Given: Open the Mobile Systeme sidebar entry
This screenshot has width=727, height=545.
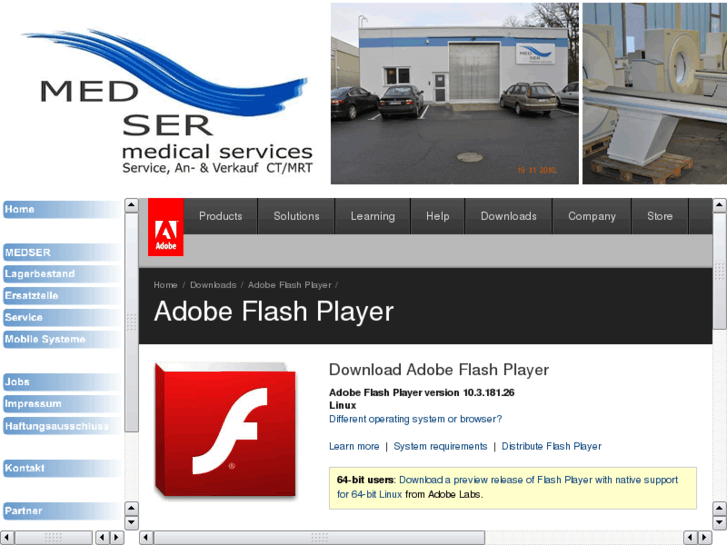Looking at the screenshot, I should click(x=62, y=339).
